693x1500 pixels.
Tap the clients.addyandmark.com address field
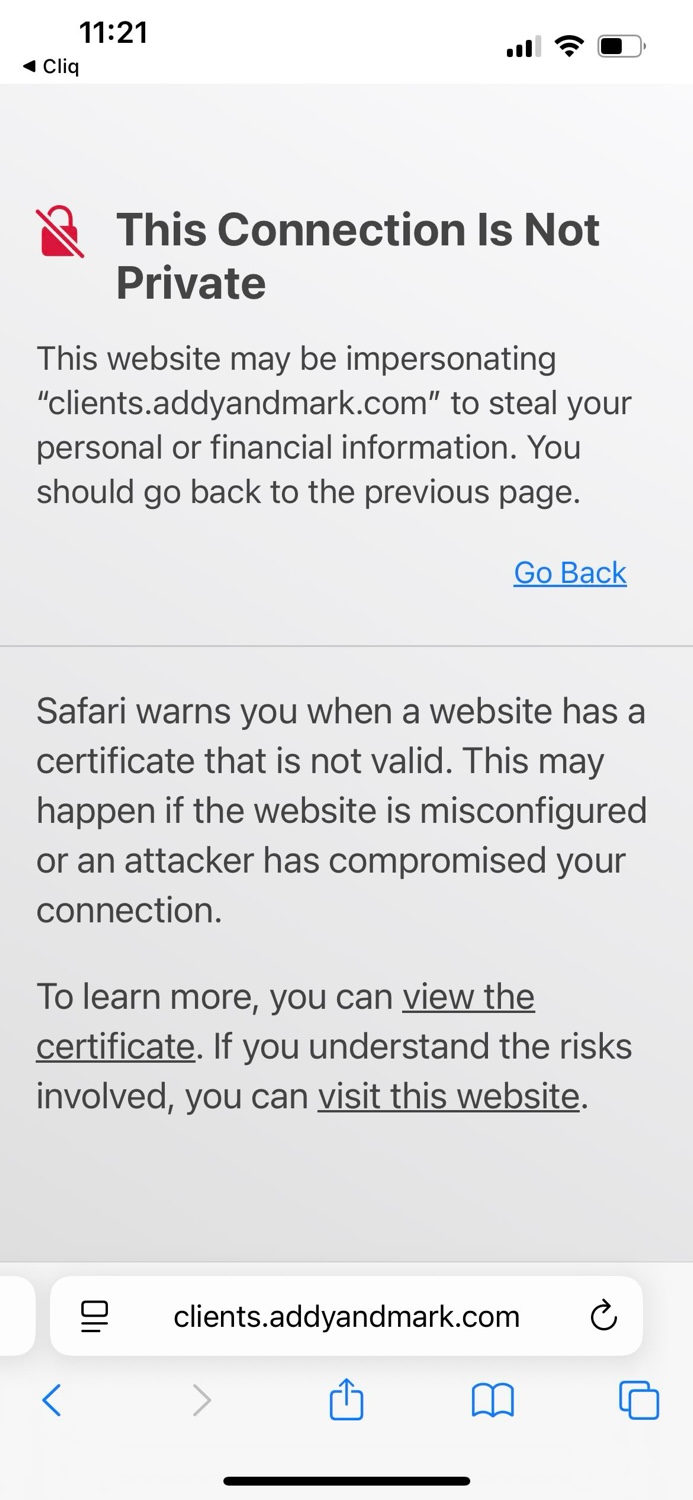[346, 1316]
